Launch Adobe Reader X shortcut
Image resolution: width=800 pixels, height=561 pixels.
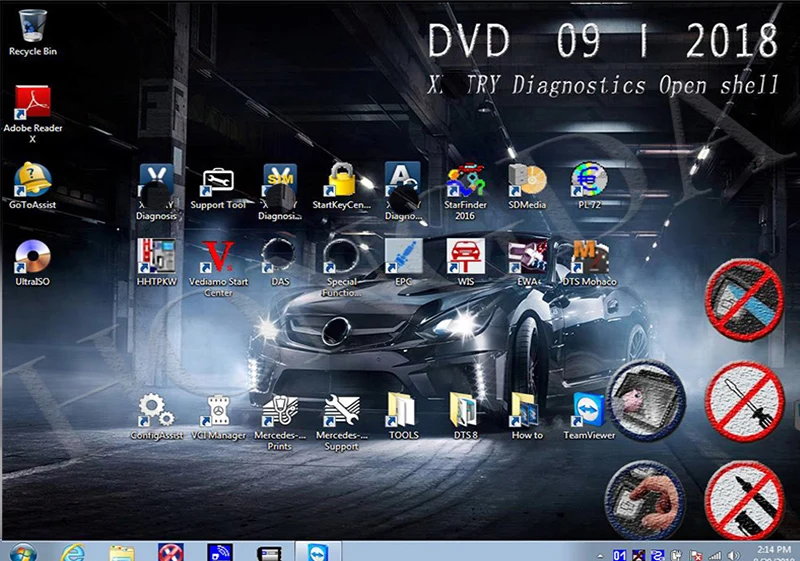pyautogui.click(x=33, y=114)
